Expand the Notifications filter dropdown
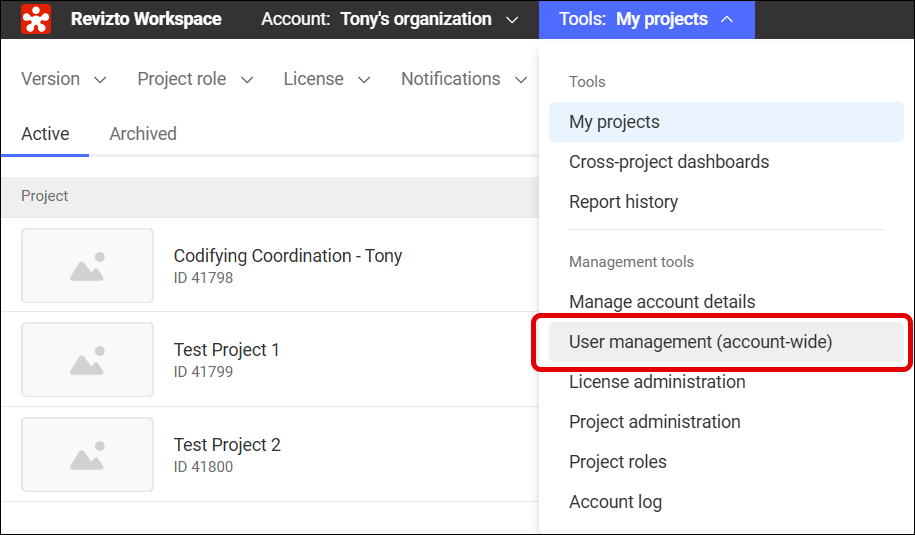 (x=464, y=79)
